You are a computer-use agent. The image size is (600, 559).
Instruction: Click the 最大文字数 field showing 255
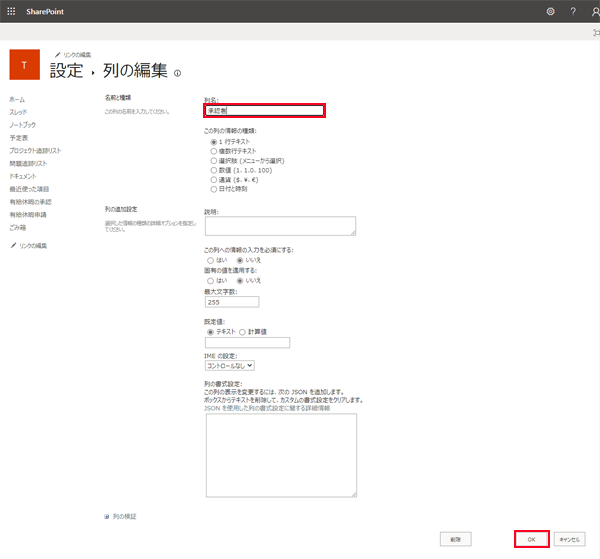[232, 302]
